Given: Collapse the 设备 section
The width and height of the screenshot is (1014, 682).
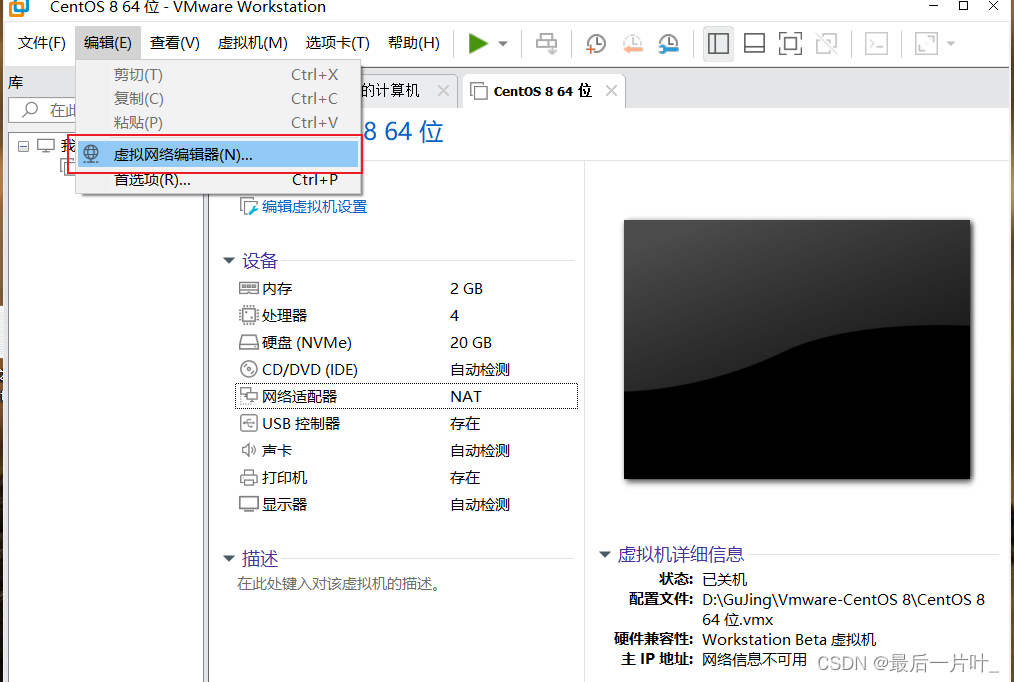Looking at the screenshot, I should coord(228,261).
